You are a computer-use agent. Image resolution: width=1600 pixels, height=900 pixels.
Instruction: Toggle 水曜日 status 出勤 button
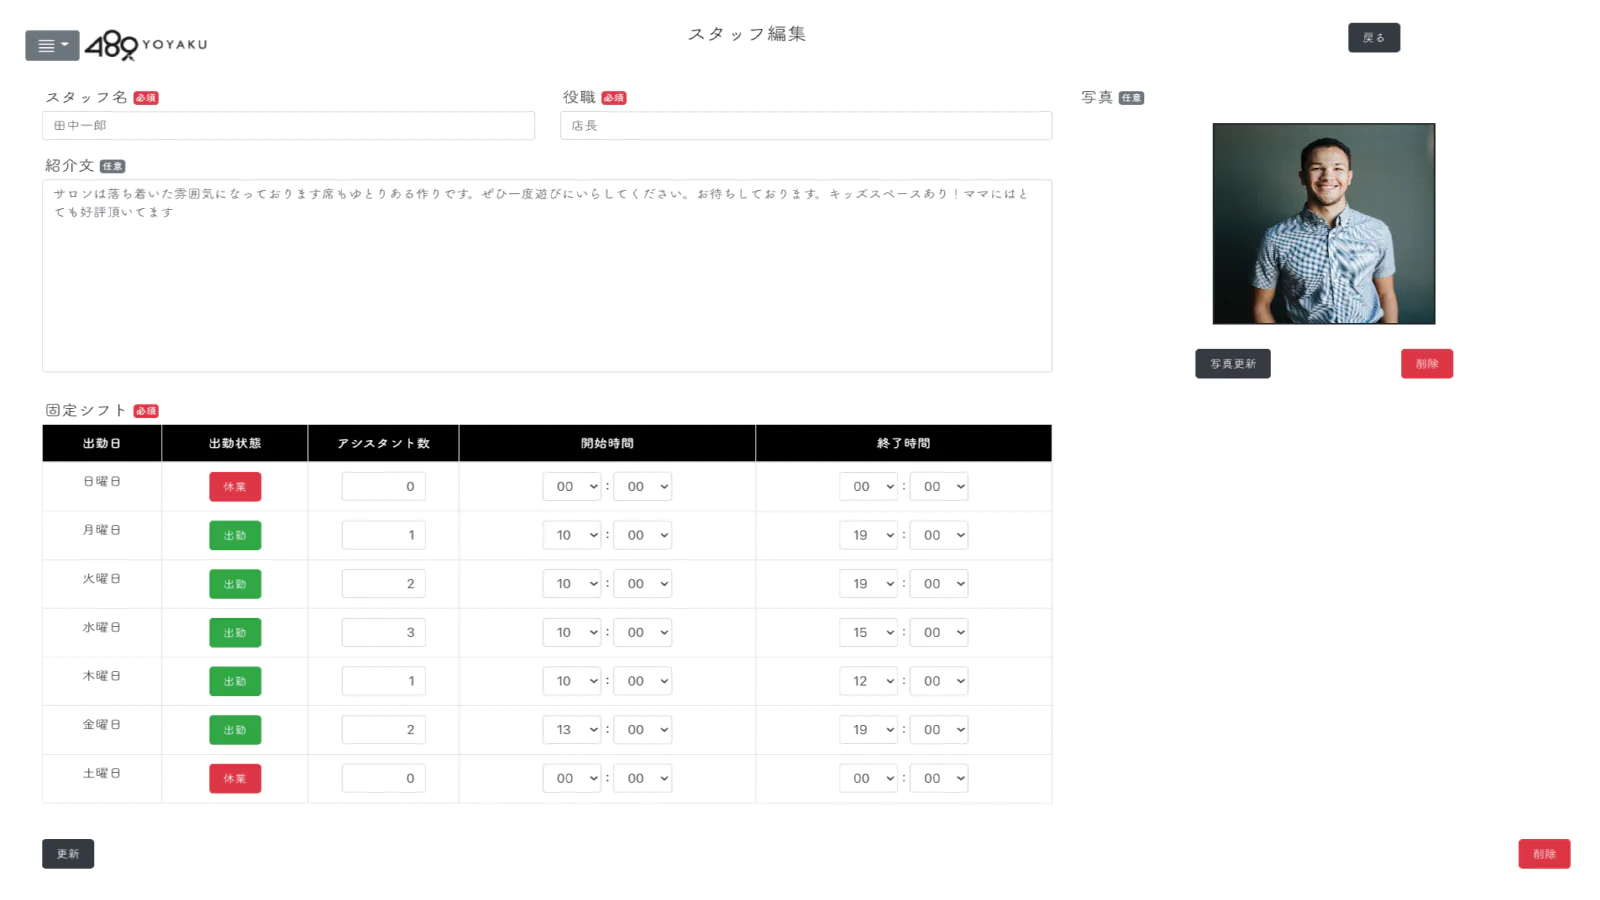pos(235,633)
